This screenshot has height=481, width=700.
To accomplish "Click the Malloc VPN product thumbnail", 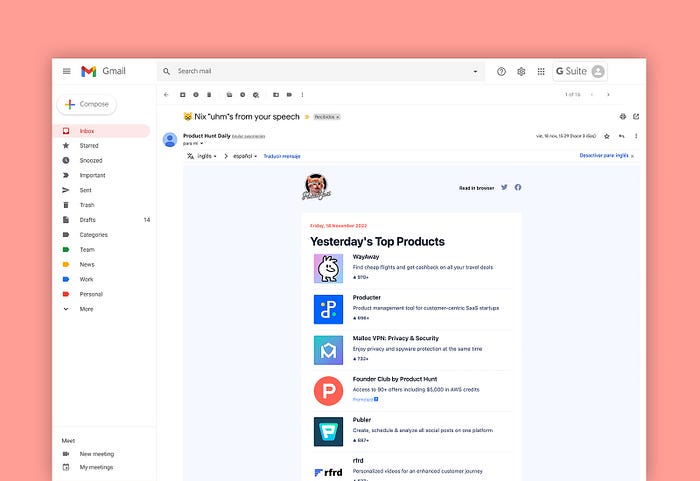I will pos(328,350).
